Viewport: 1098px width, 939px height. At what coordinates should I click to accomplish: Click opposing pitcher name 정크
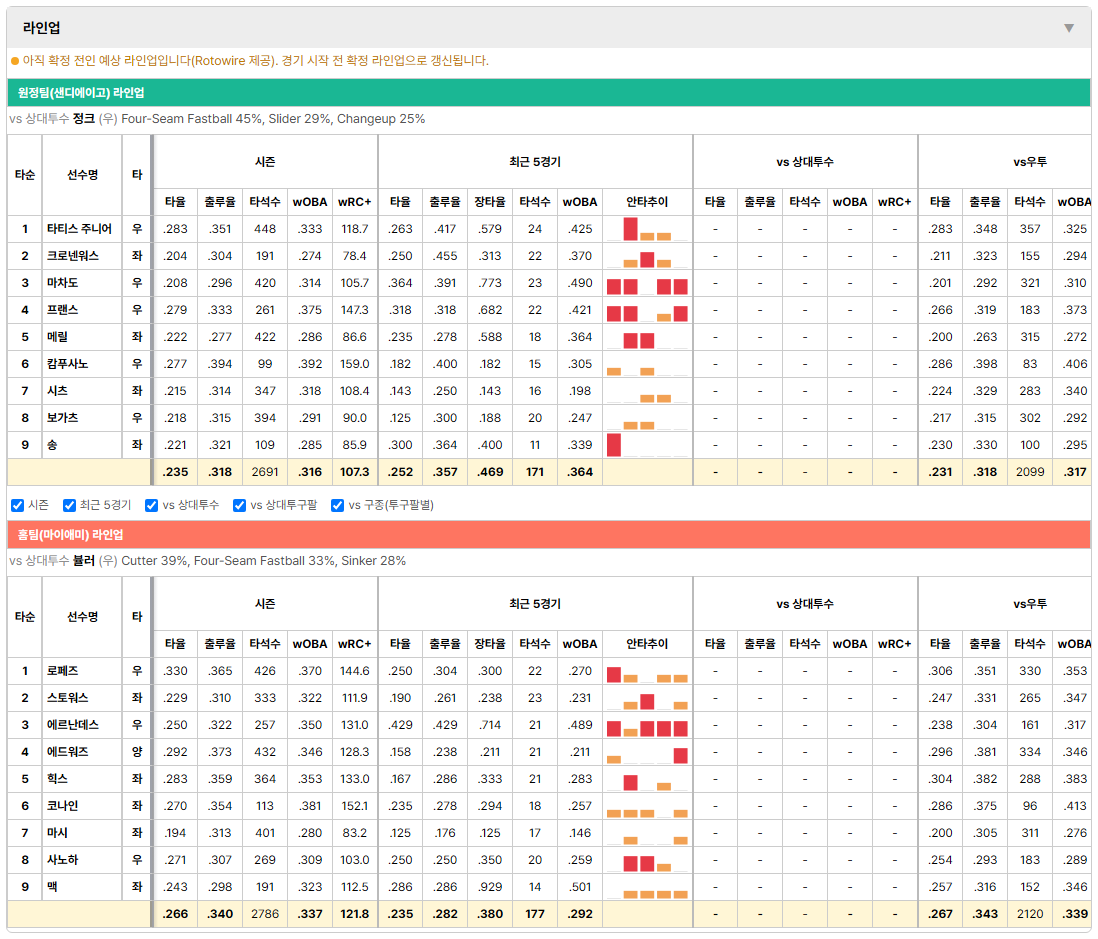[84, 119]
